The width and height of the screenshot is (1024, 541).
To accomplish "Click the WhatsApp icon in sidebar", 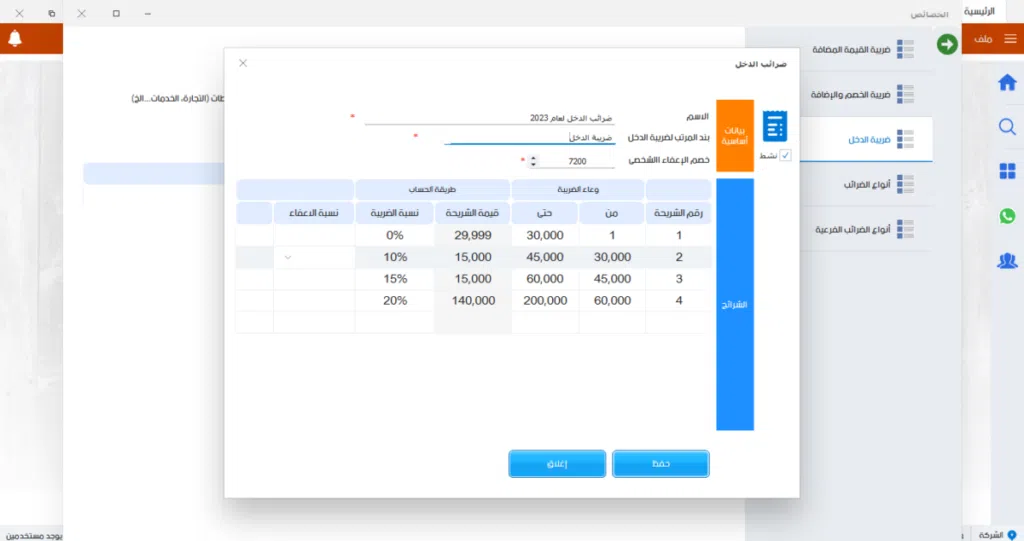I will 1007,216.
